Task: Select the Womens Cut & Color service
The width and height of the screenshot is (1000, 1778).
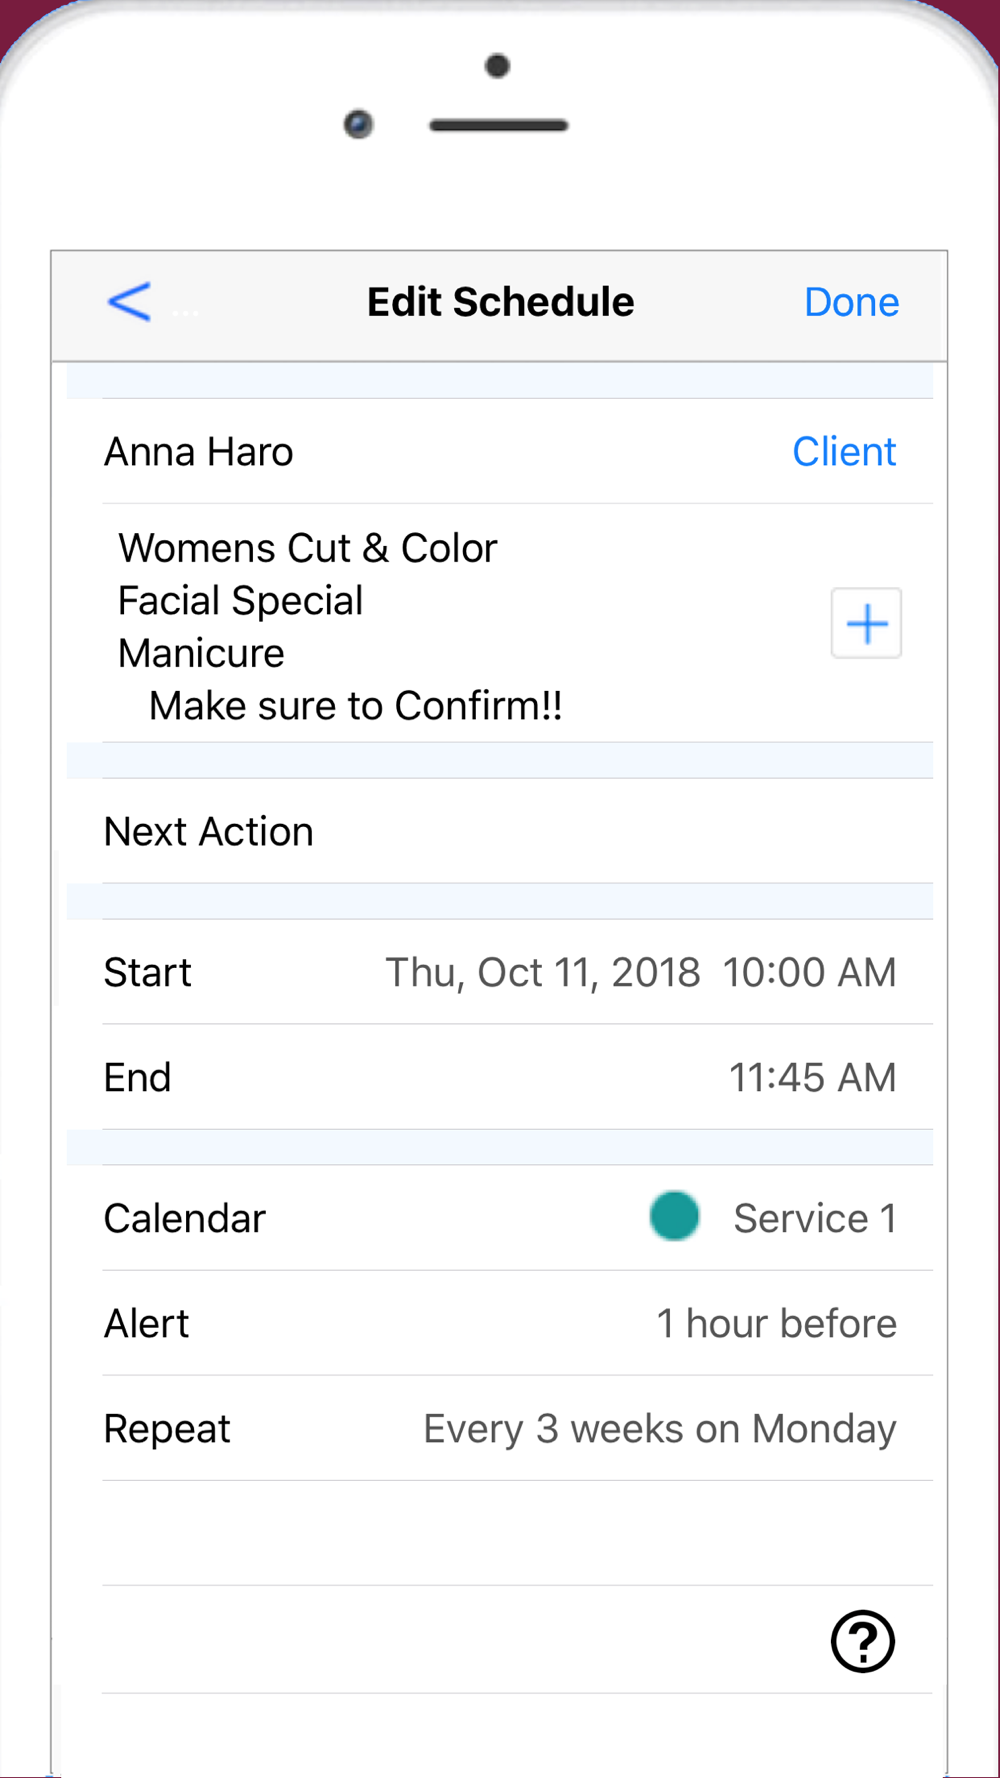Action: (x=307, y=548)
